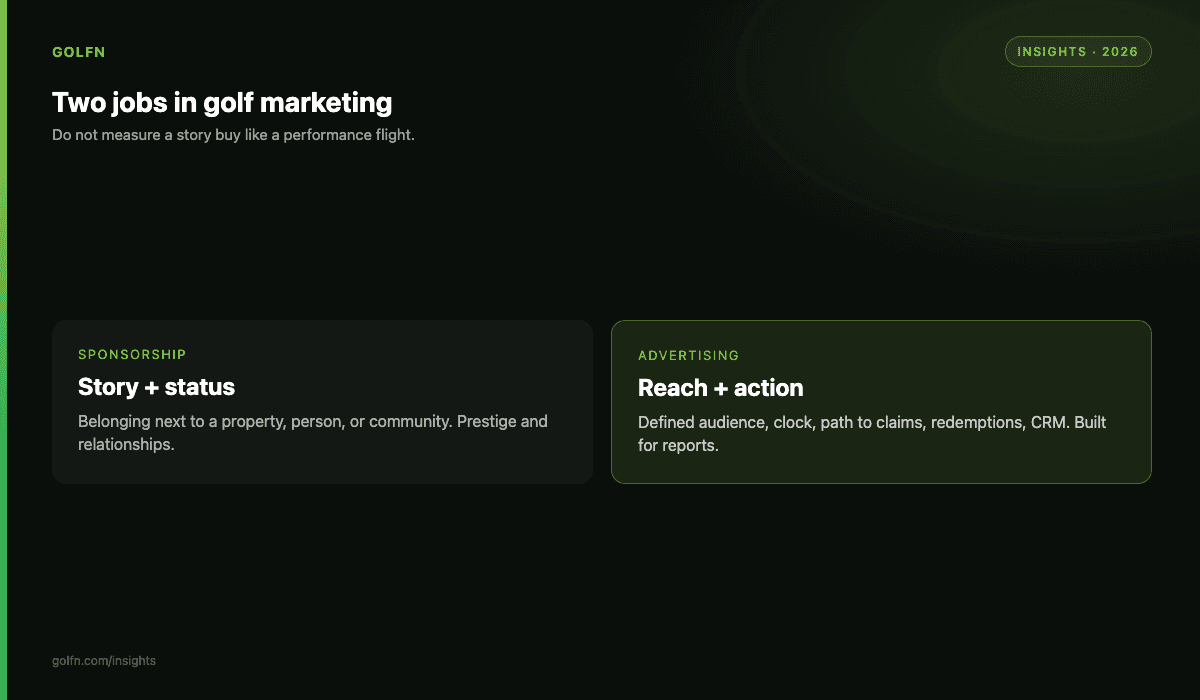Open the golfn.com/insights footer link

tap(104, 661)
